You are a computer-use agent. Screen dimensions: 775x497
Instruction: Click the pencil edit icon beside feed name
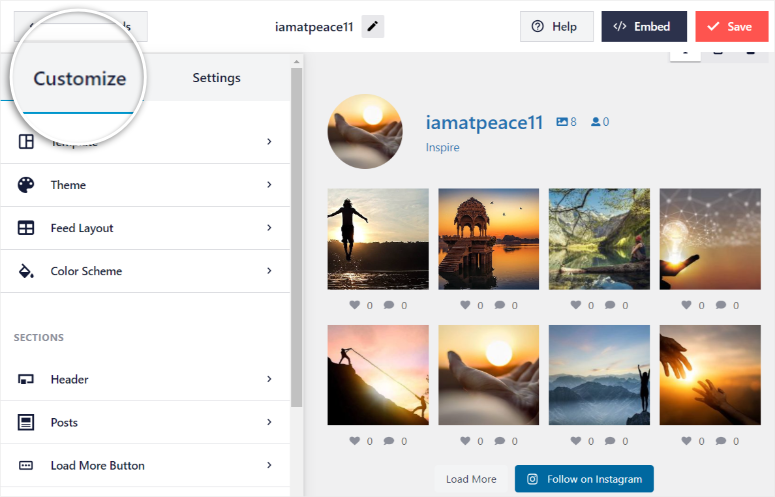[x=372, y=27]
